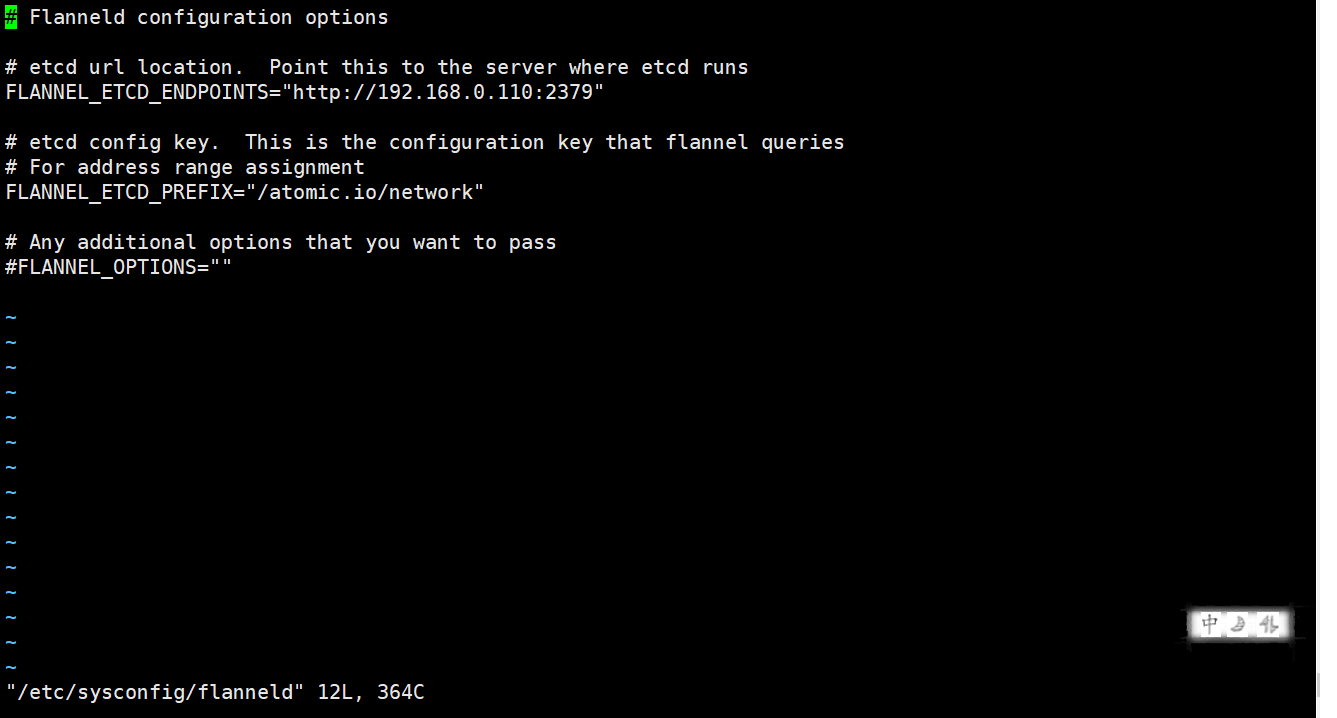
Task: Click the "etcd config key" comment line
Action: point(425,143)
